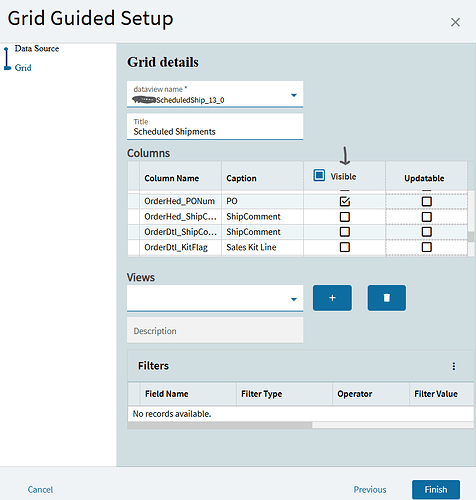Click into the Title text field
This screenshot has height=500, width=476.
tap(215, 127)
